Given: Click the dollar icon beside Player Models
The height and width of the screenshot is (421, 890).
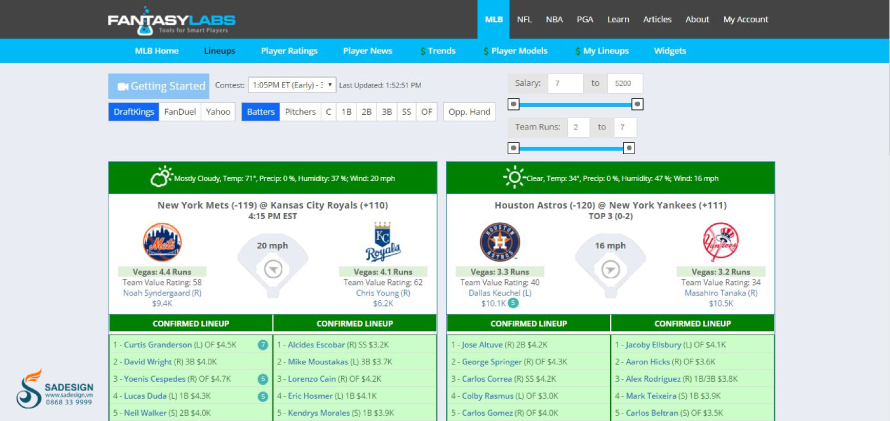Looking at the screenshot, I should click(486, 51).
